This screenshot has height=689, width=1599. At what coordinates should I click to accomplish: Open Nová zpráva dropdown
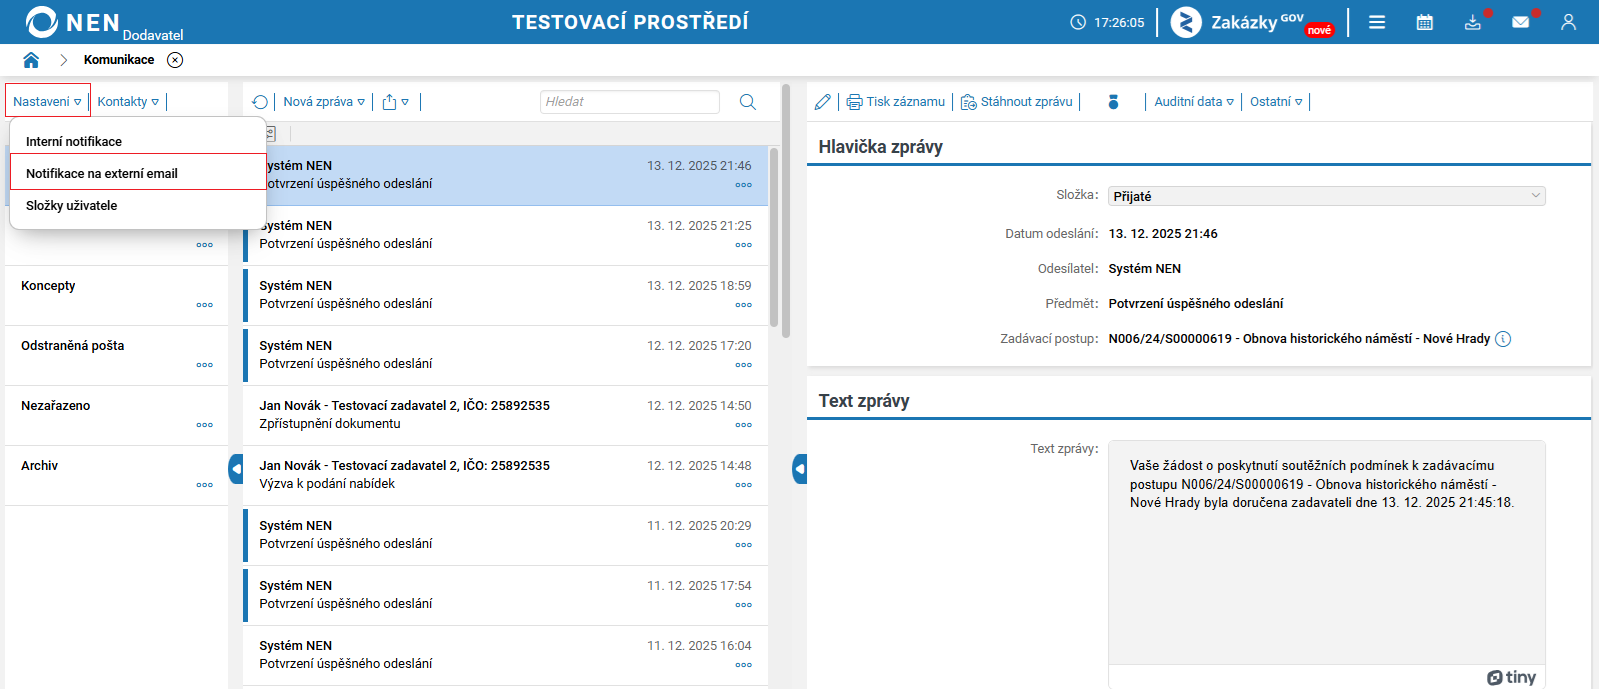324,102
